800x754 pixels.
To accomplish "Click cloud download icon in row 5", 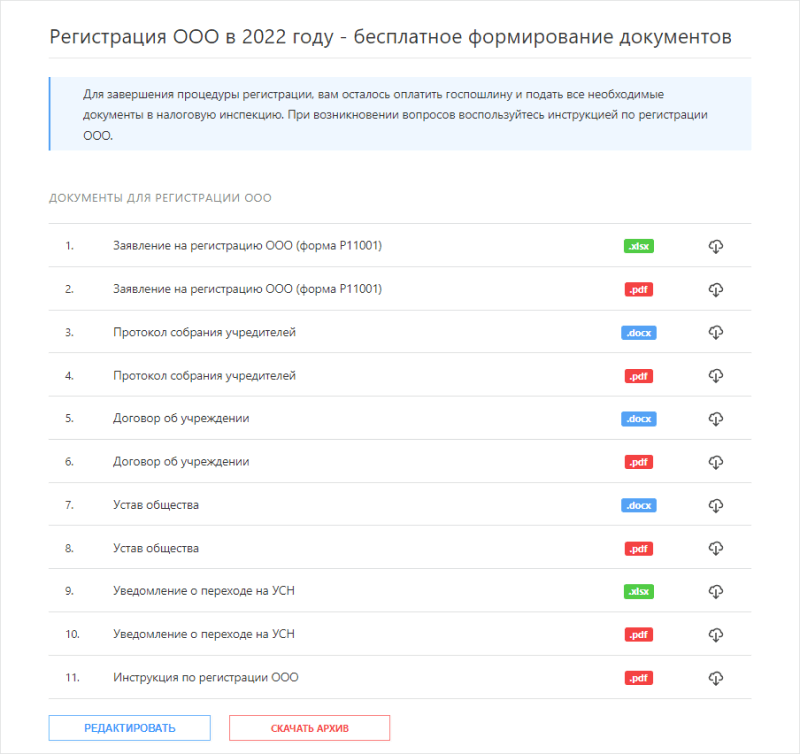I will coord(716,419).
